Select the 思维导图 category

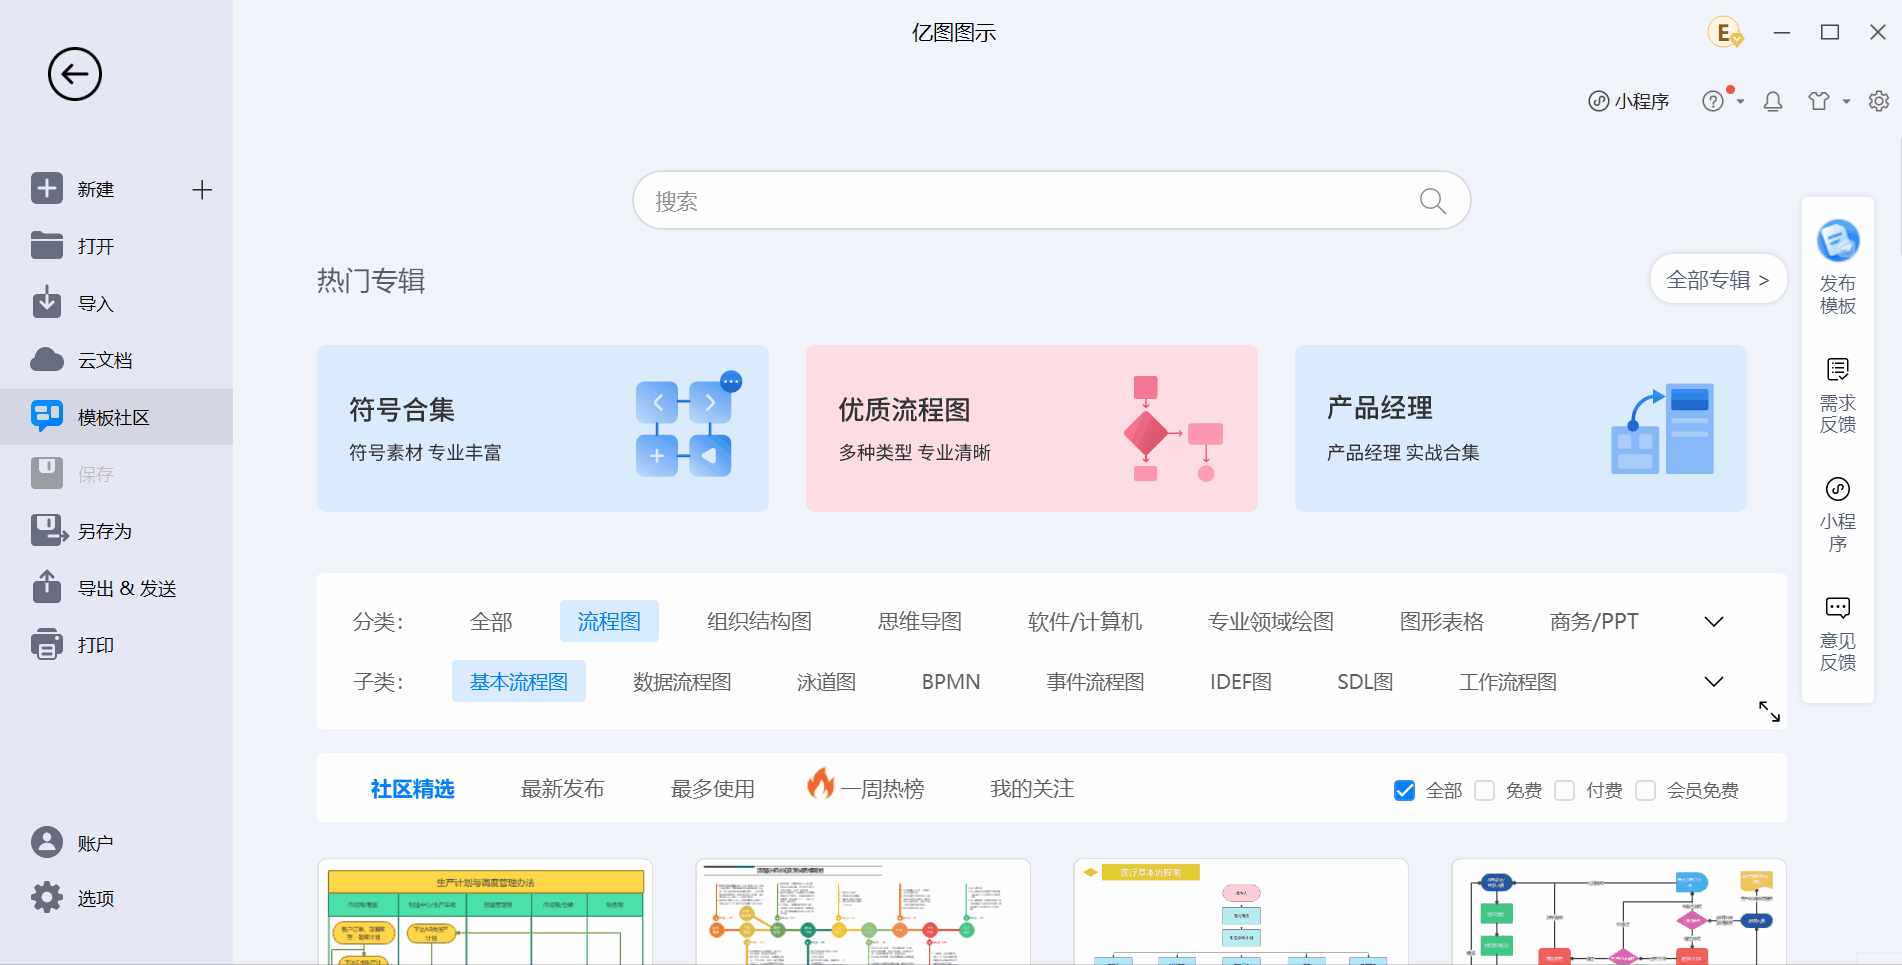point(920,622)
